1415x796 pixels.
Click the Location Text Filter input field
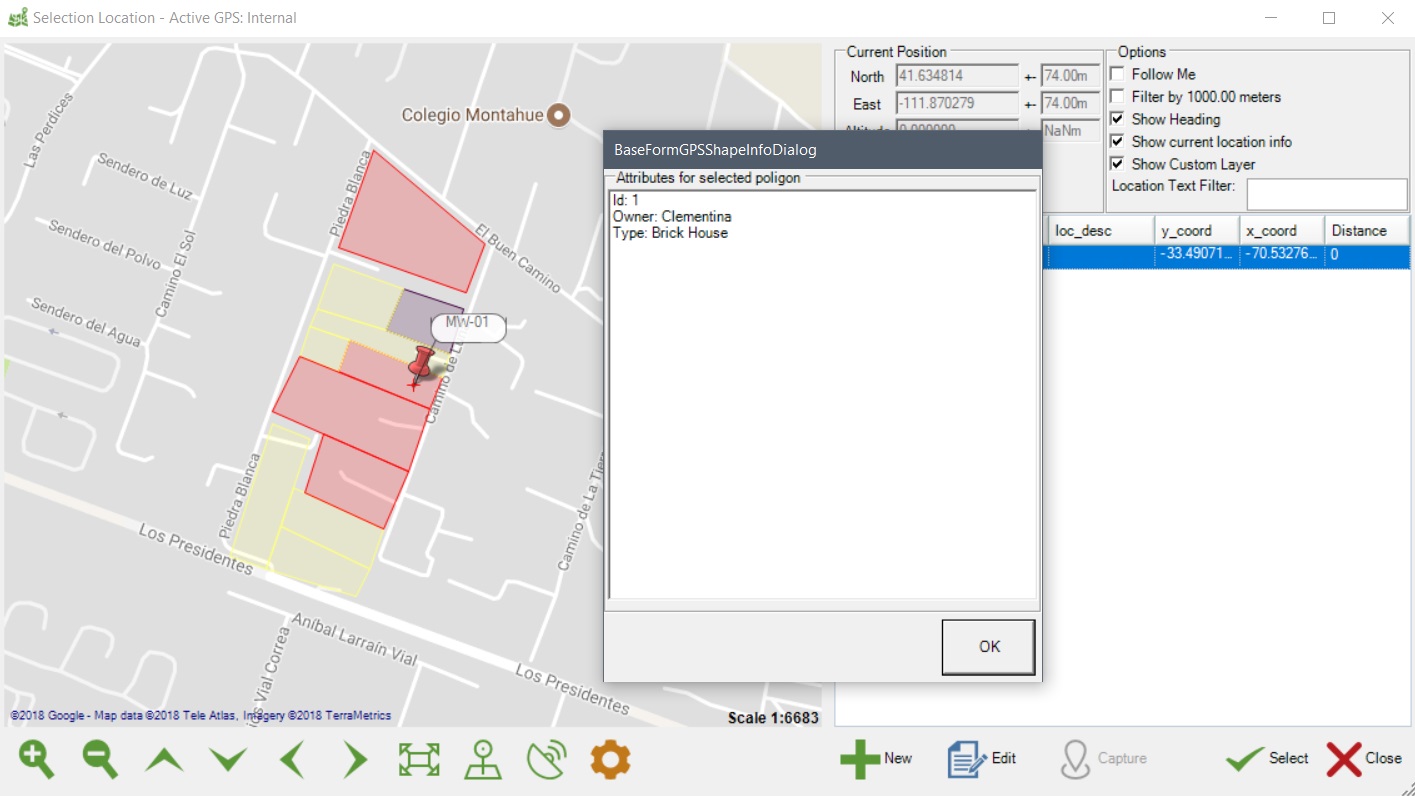pyautogui.click(x=1326, y=195)
